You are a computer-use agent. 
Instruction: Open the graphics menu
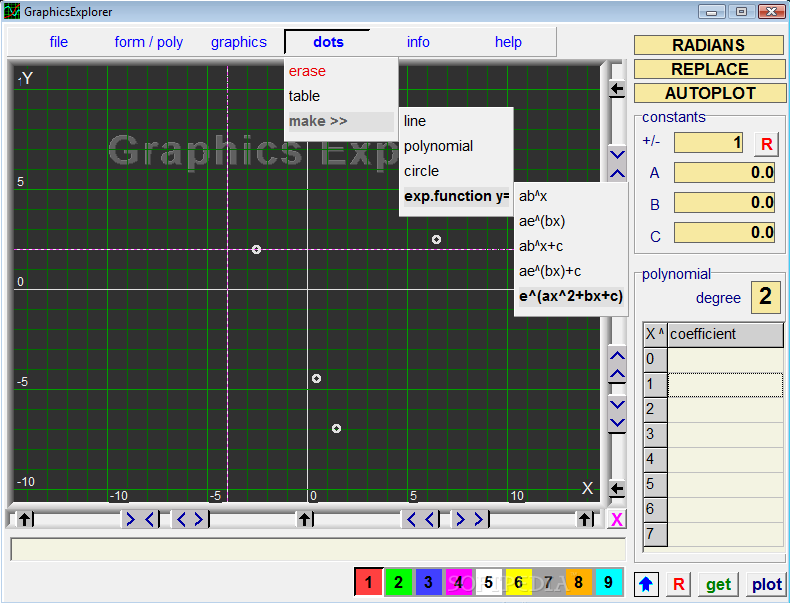pos(239,42)
